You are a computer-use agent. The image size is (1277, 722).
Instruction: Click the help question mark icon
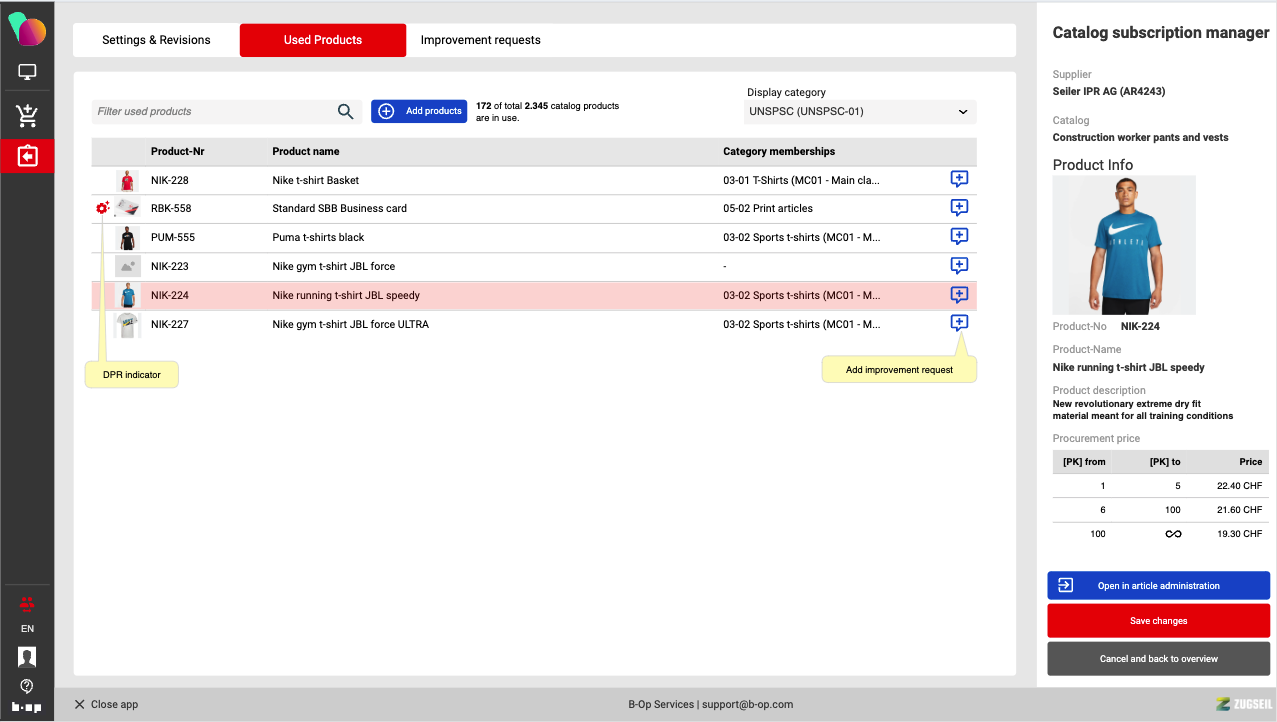coord(27,686)
